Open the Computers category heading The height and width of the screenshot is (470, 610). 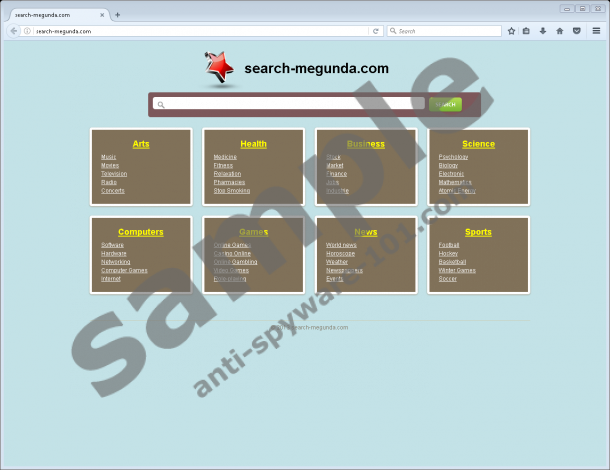[141, 232]
